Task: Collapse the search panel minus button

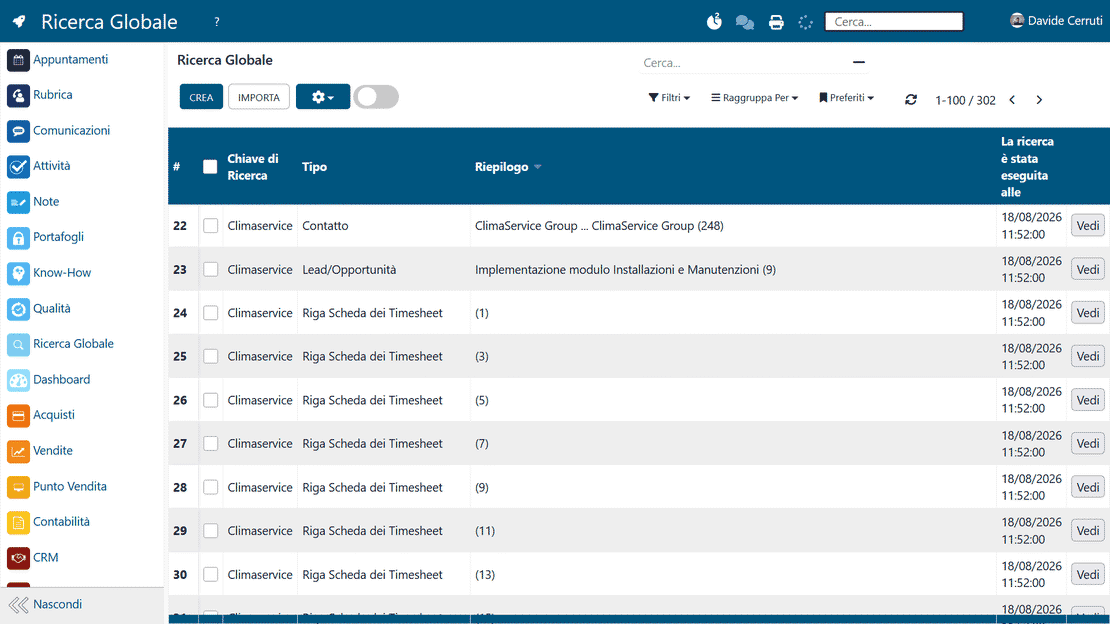Action: [859, 62]
